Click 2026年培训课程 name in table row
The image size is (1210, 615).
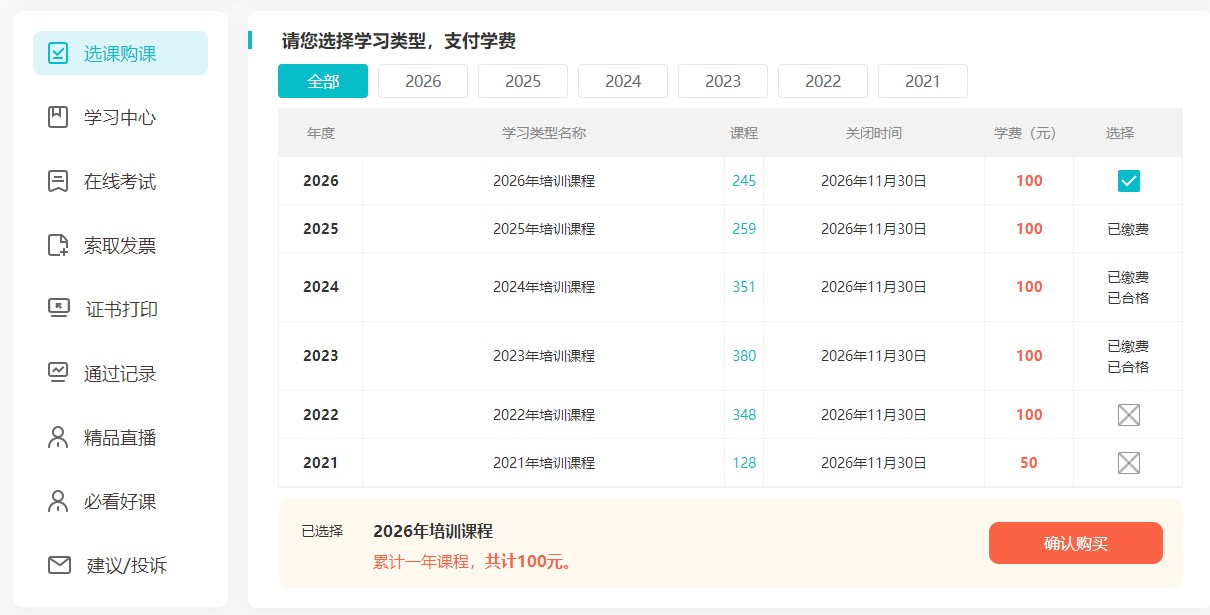pyautogui.click(x=544, y=181)
